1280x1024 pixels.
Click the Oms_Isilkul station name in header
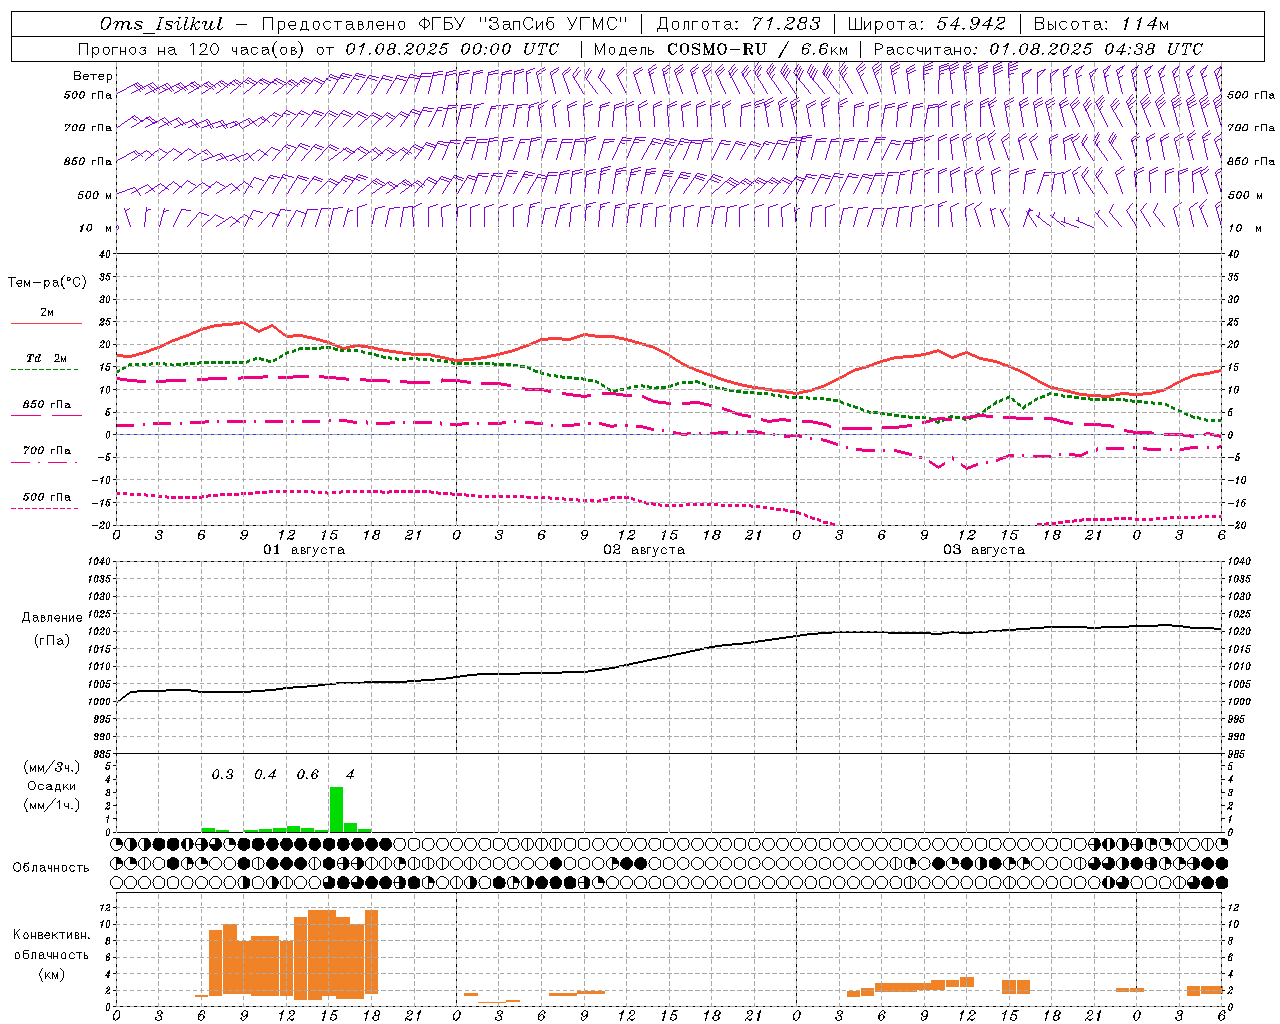[x=162, y=24]
